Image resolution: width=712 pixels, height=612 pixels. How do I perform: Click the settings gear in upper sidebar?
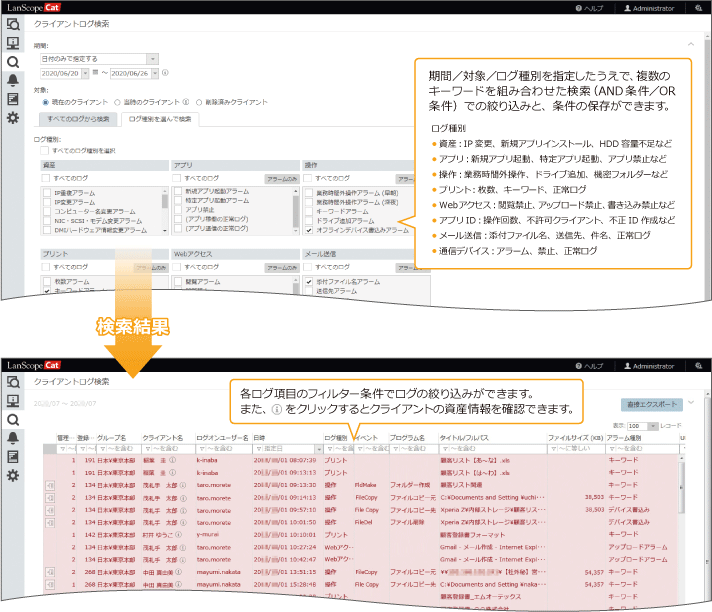pyautogui.click(x=13, y=118)
